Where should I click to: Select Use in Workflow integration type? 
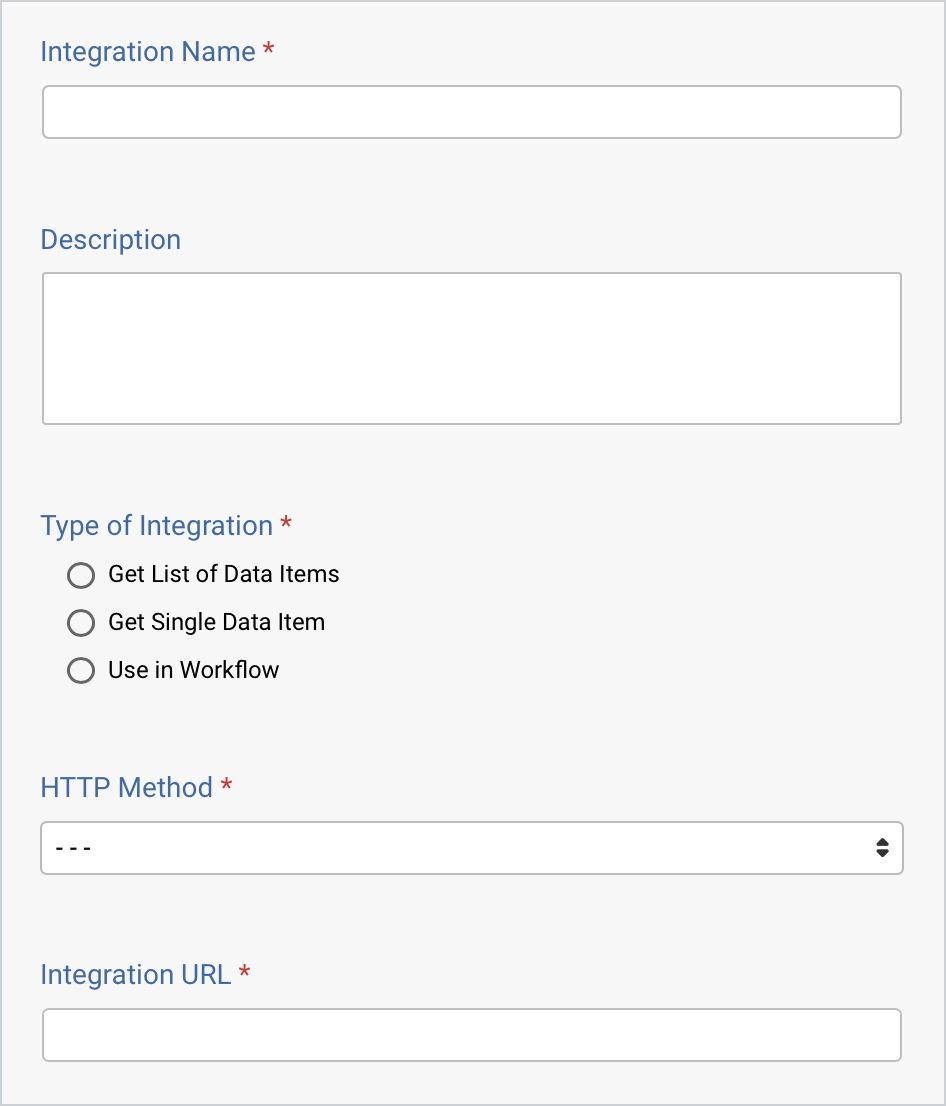tap(81, 670)
